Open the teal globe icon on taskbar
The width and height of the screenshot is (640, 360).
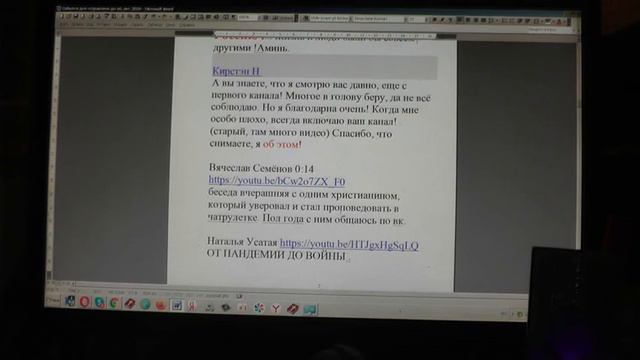[145, 304]
